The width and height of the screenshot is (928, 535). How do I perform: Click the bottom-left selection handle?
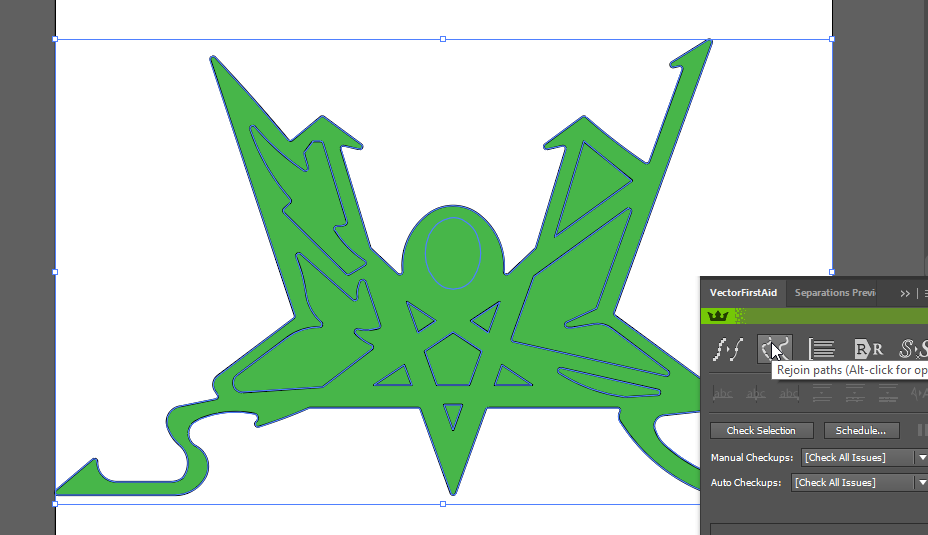(55, 504)
